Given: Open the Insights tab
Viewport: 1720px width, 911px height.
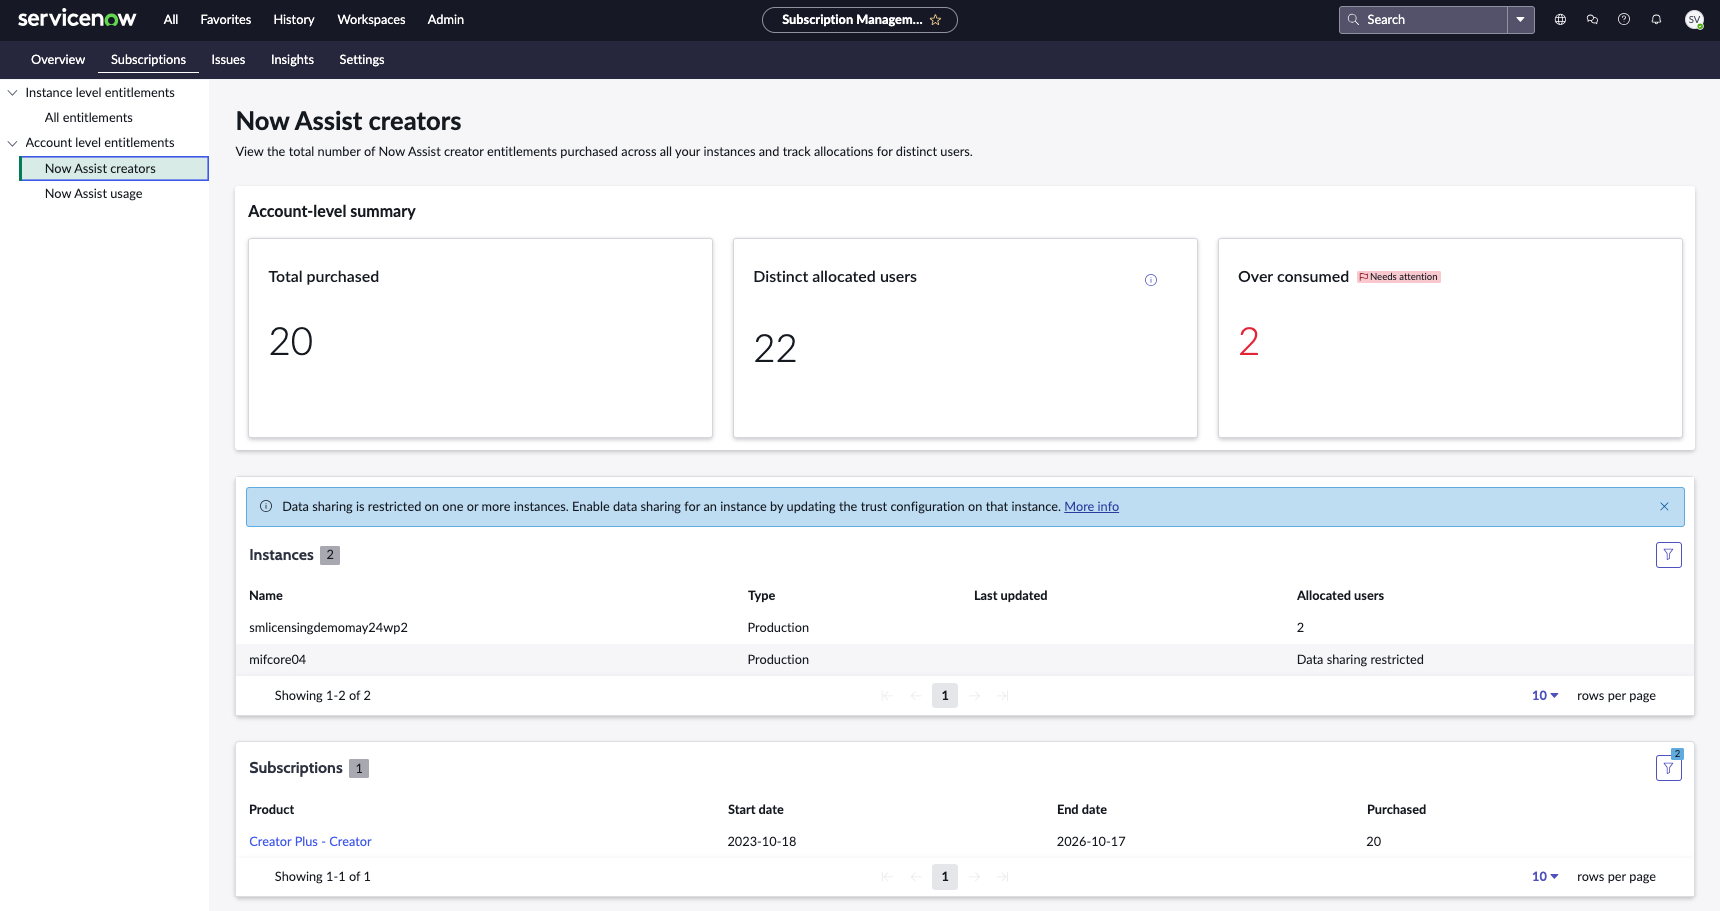Looking at the screenshot, I should coord(292,60).
